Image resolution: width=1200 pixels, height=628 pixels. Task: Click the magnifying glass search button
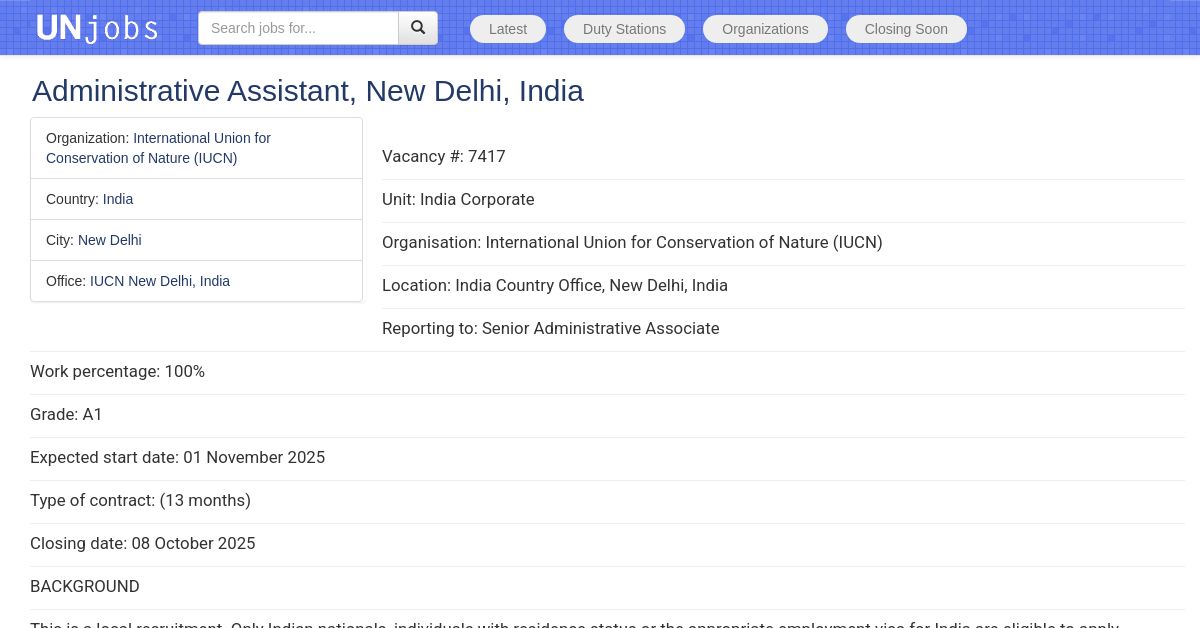click(418, 28)
